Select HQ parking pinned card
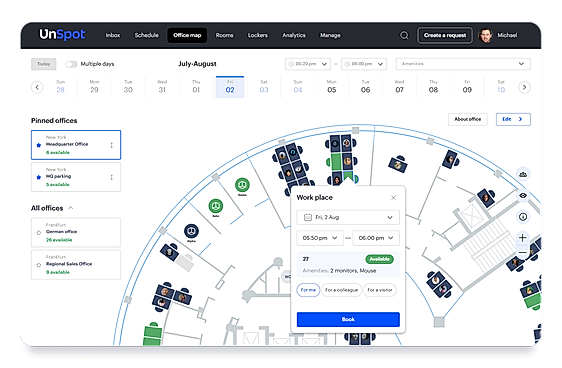This screenshot has width=562, height=368. tap(76, 177)
